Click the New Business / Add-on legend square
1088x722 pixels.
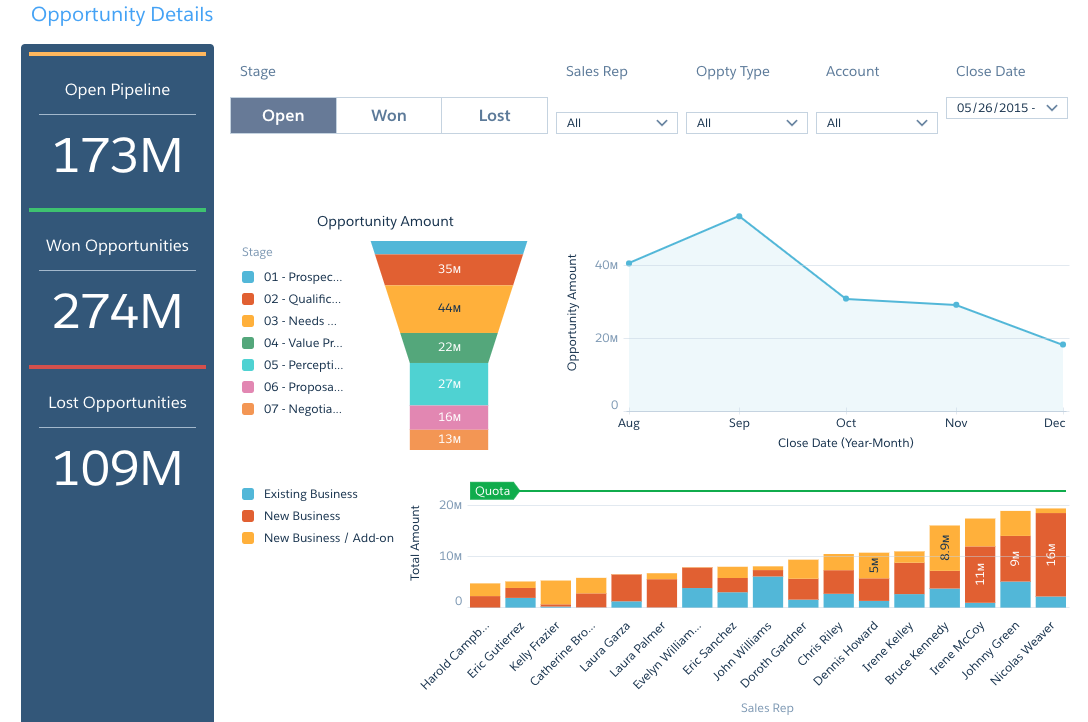250,538
